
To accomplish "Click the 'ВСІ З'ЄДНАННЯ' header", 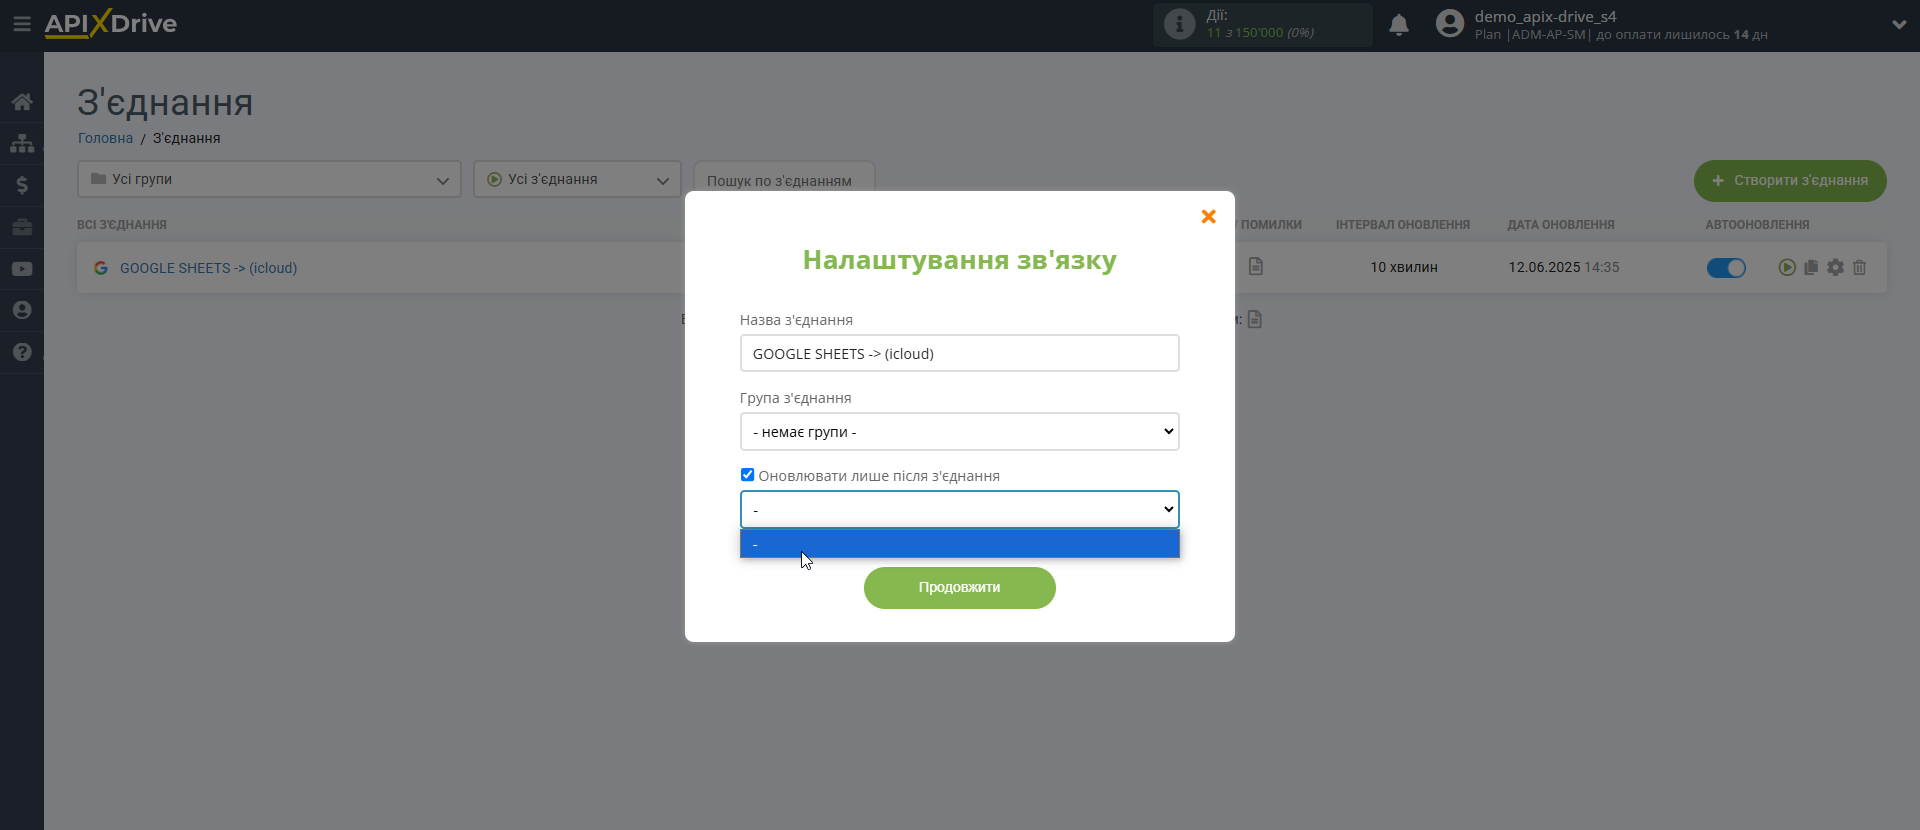I will [122, 225].
